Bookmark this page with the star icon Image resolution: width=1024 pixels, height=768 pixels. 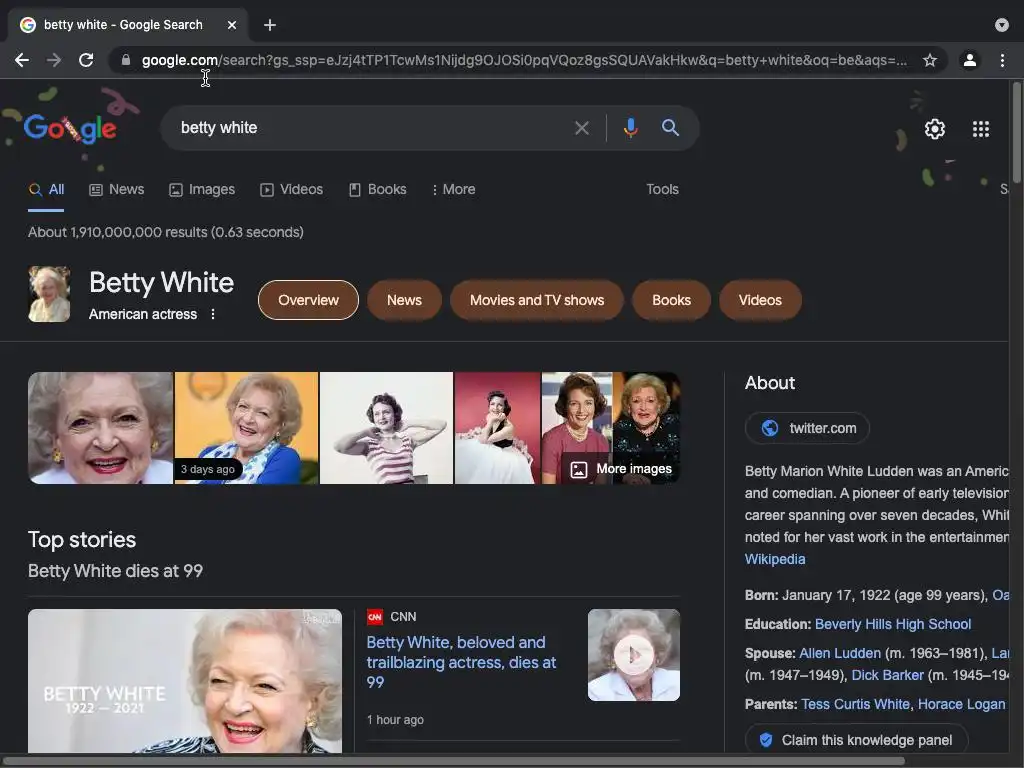930,60
